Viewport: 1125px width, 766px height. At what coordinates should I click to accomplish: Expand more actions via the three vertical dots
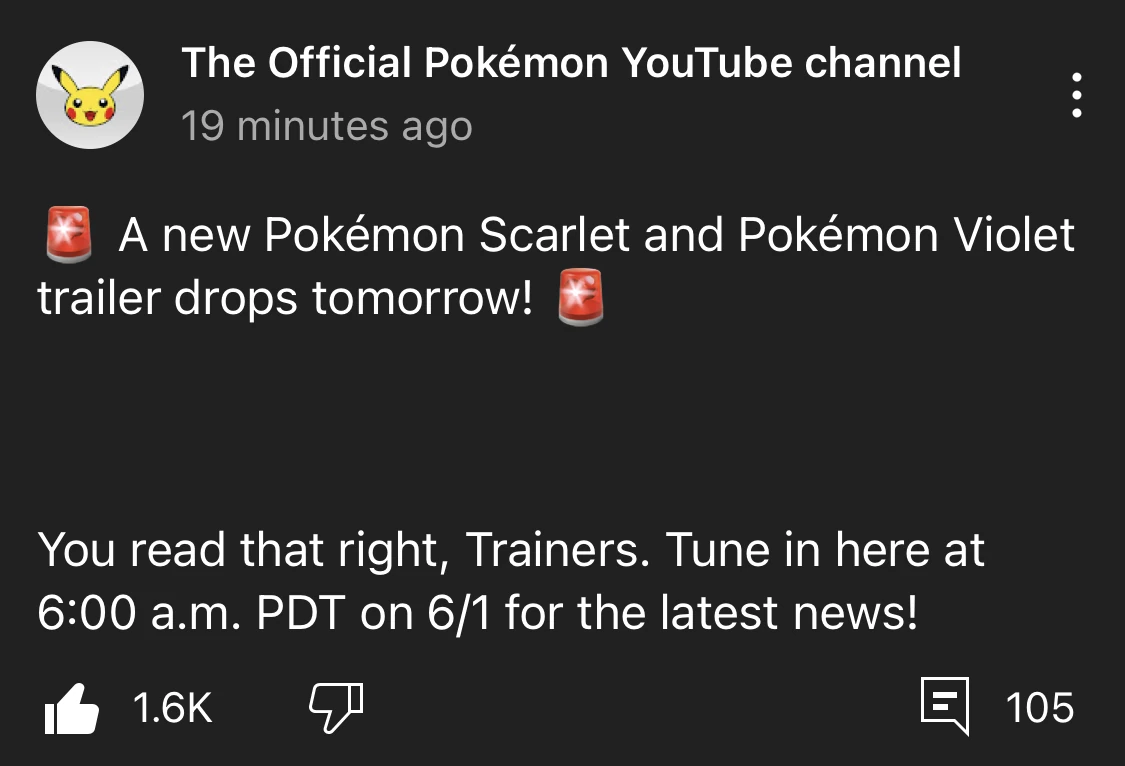pyautogui.click(x=1076, y=95)
